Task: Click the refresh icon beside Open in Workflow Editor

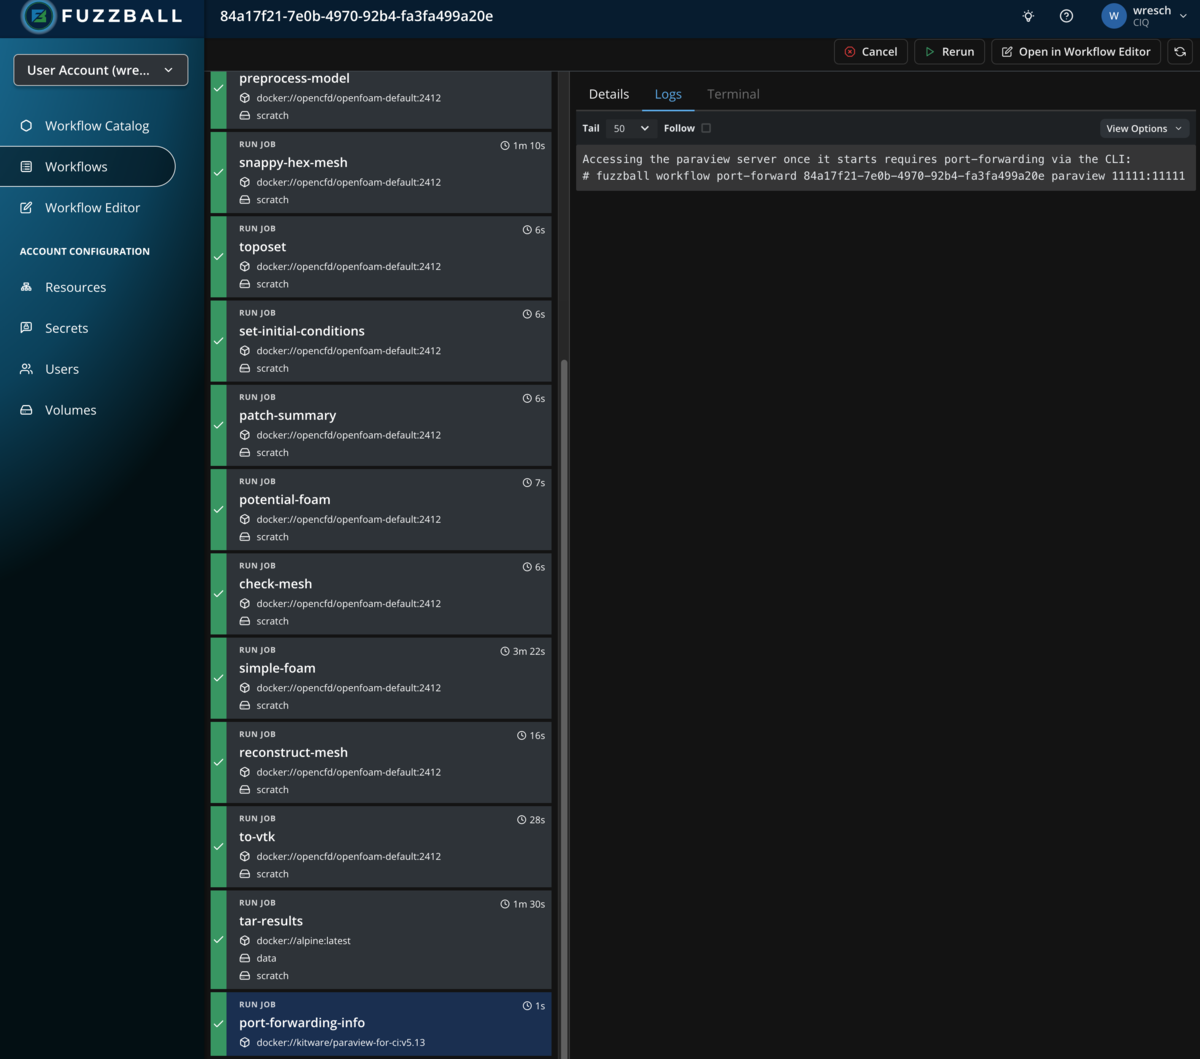Action: coord(1180,51)
